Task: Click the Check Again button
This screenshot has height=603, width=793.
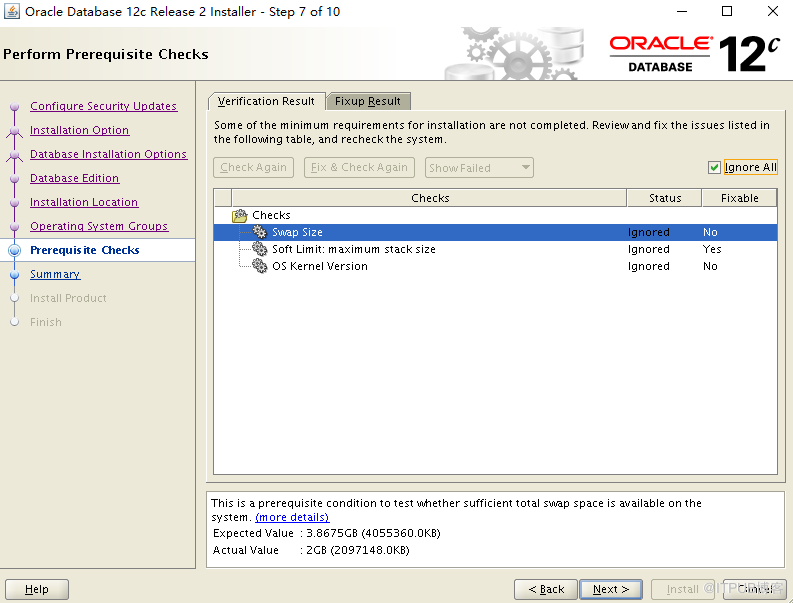Action: tap(253, 167)
